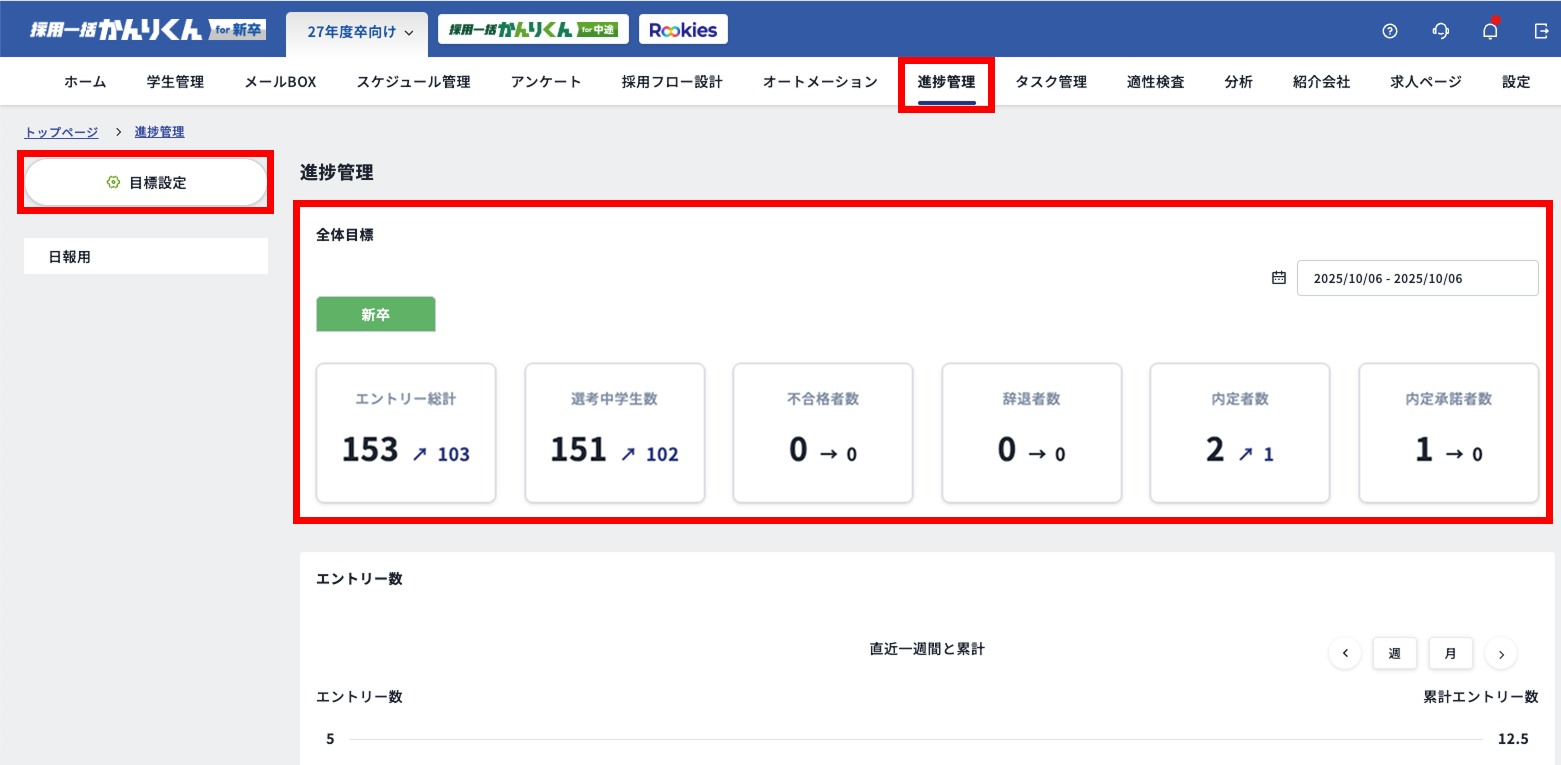Follow the トップページ breadcrumb link
The image size is (1561, 765).
61,132
